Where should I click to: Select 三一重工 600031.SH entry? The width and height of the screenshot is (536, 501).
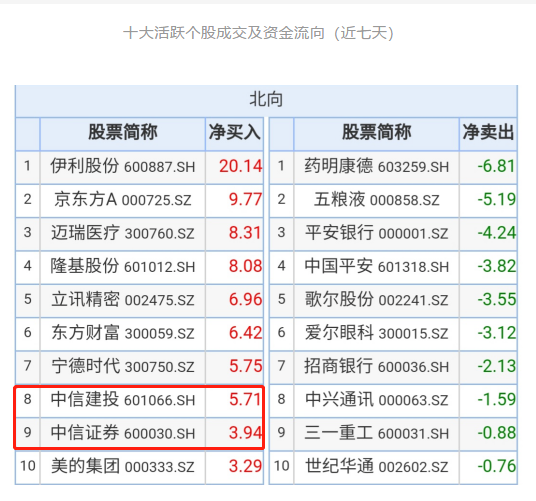[377, 433]
